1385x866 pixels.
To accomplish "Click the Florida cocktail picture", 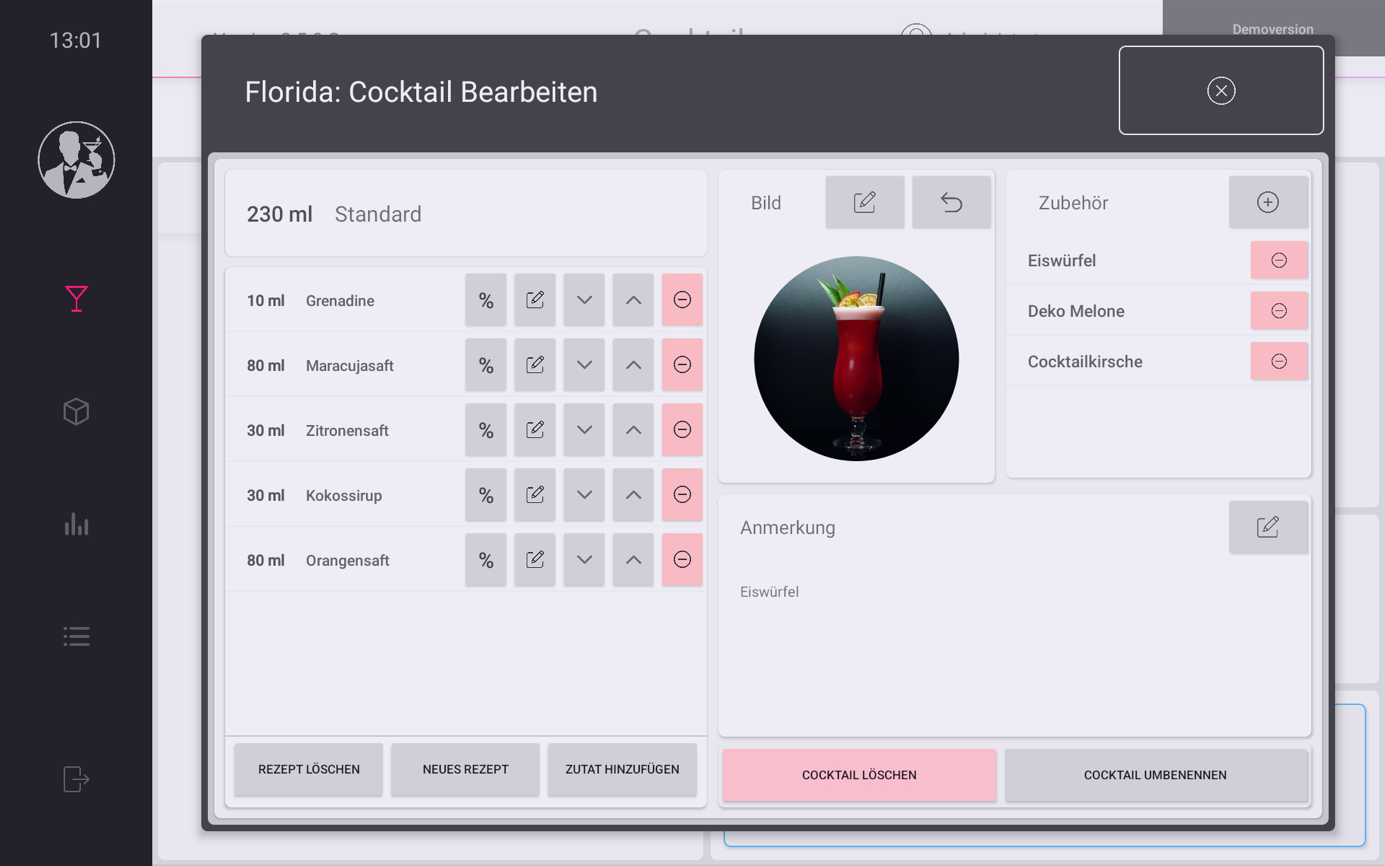I will (856, 359).
